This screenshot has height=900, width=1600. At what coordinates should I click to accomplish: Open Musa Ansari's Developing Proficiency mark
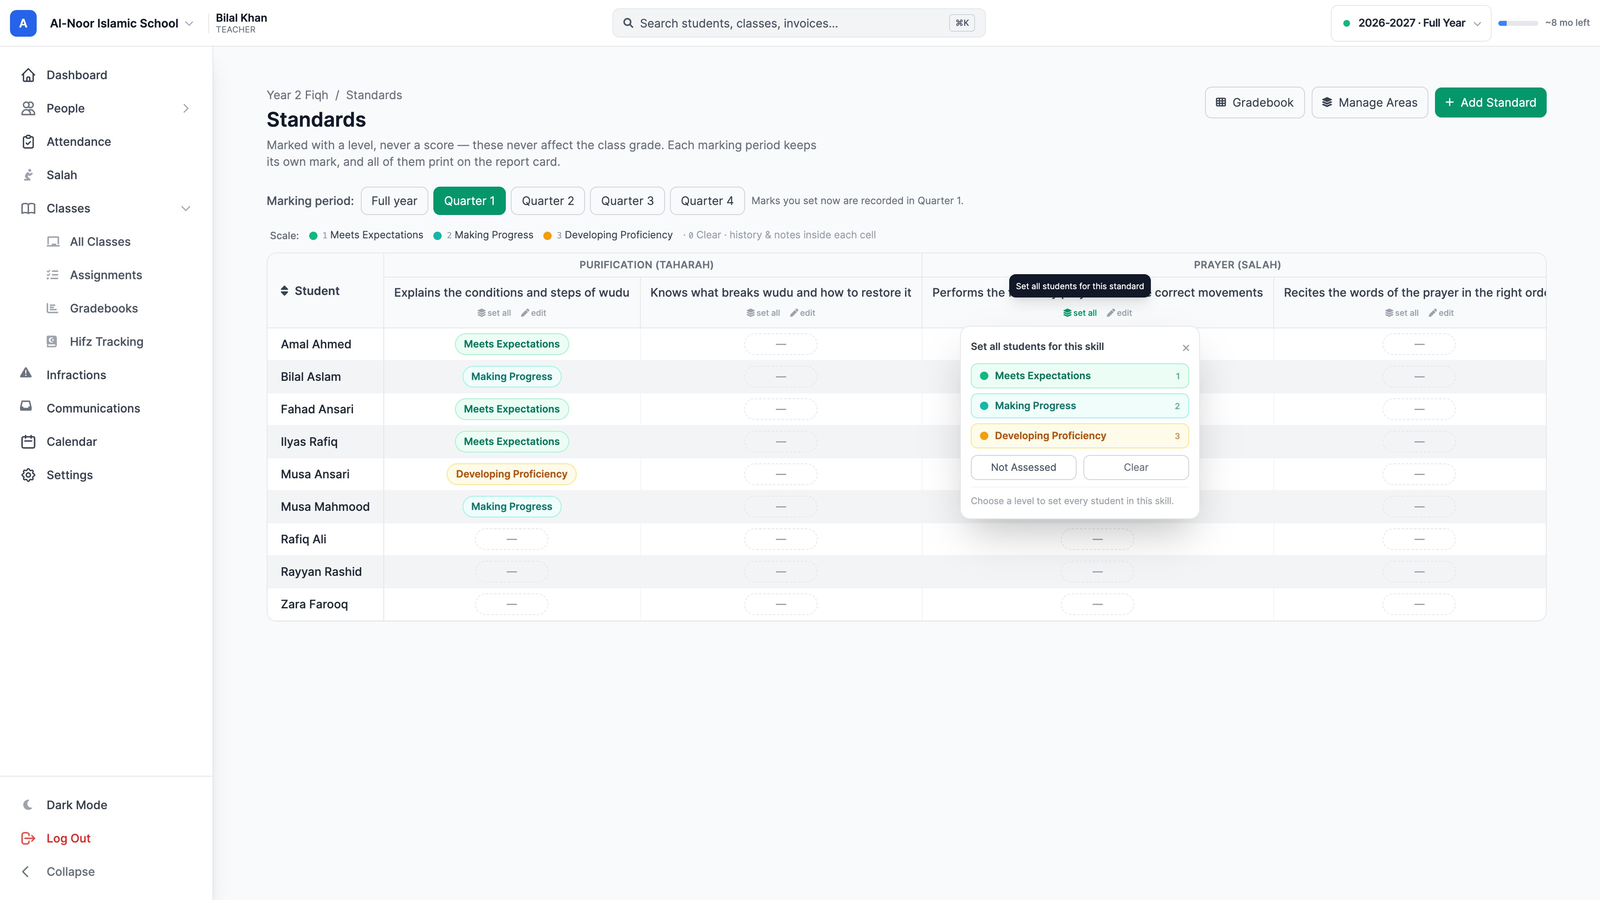click(x=511, y=474)
